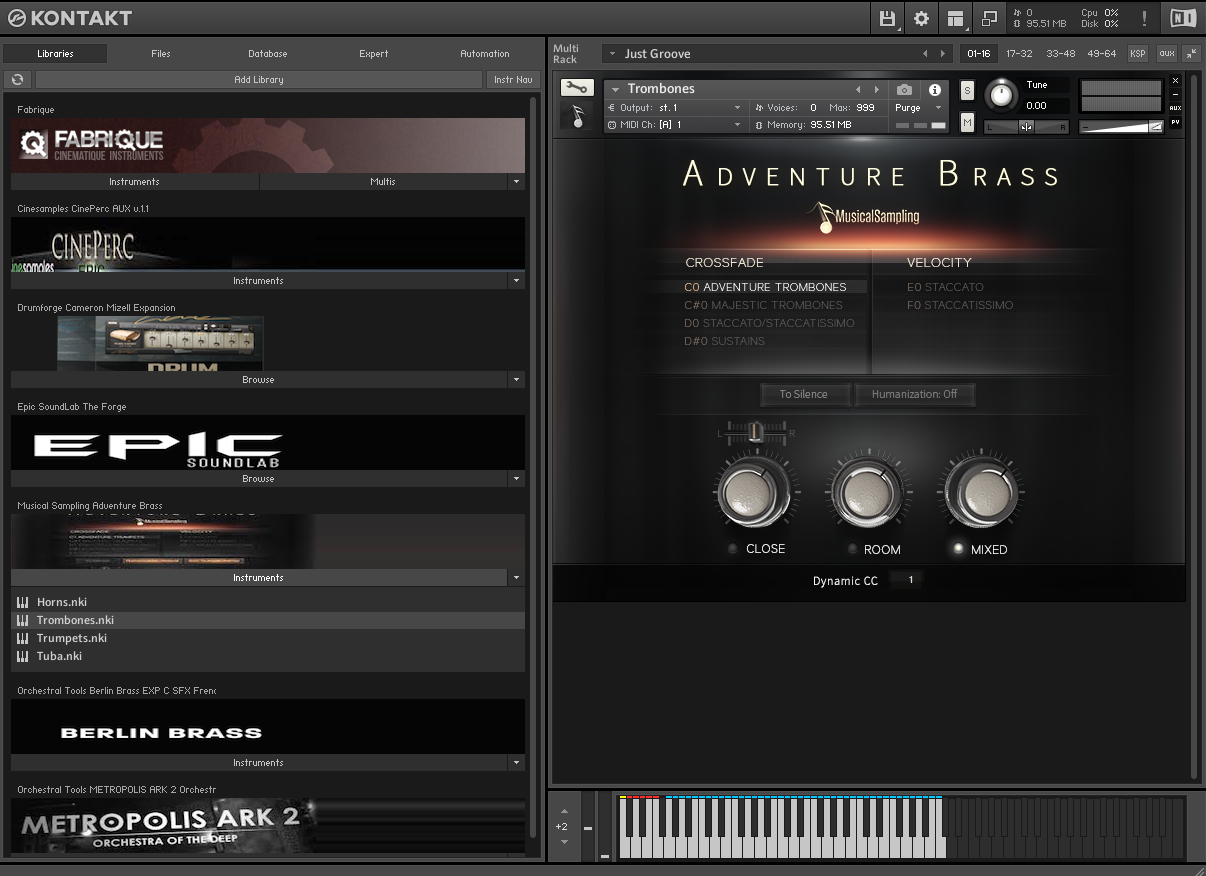Refresh the libraries list
This screenshot has height=876, width=1206.
pyautogui.click(x=17, y=79)
